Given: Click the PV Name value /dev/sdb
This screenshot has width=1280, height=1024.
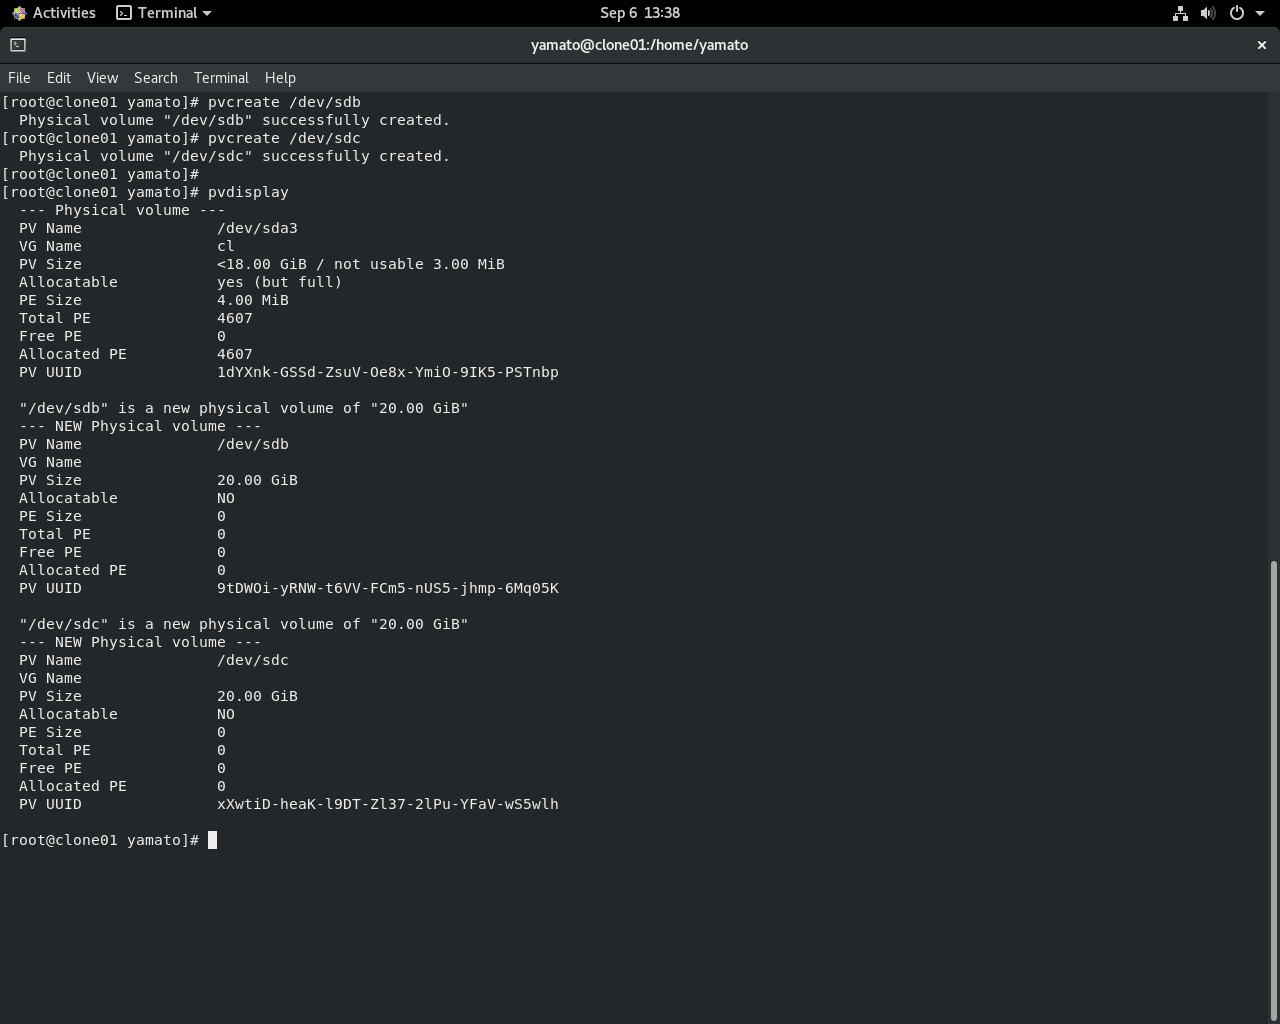Looking at the screenshot, I should [x=253, y=444].
